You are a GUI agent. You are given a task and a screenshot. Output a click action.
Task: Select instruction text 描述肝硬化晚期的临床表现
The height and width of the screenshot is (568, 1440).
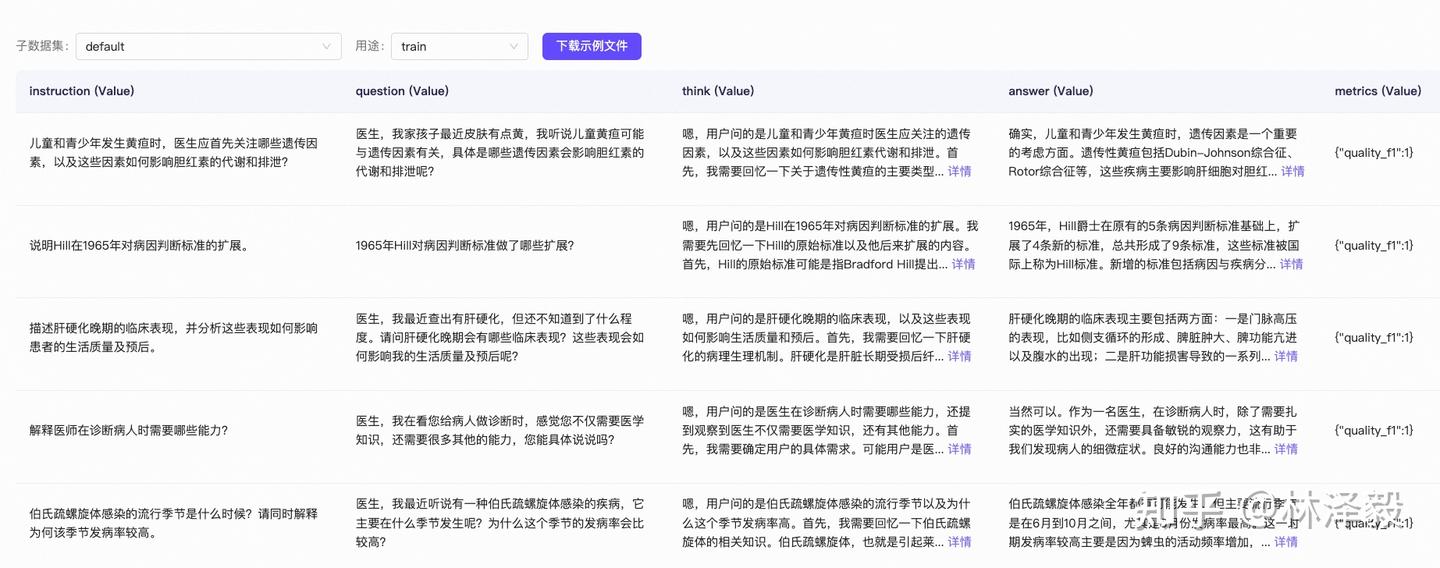point(174,338)
